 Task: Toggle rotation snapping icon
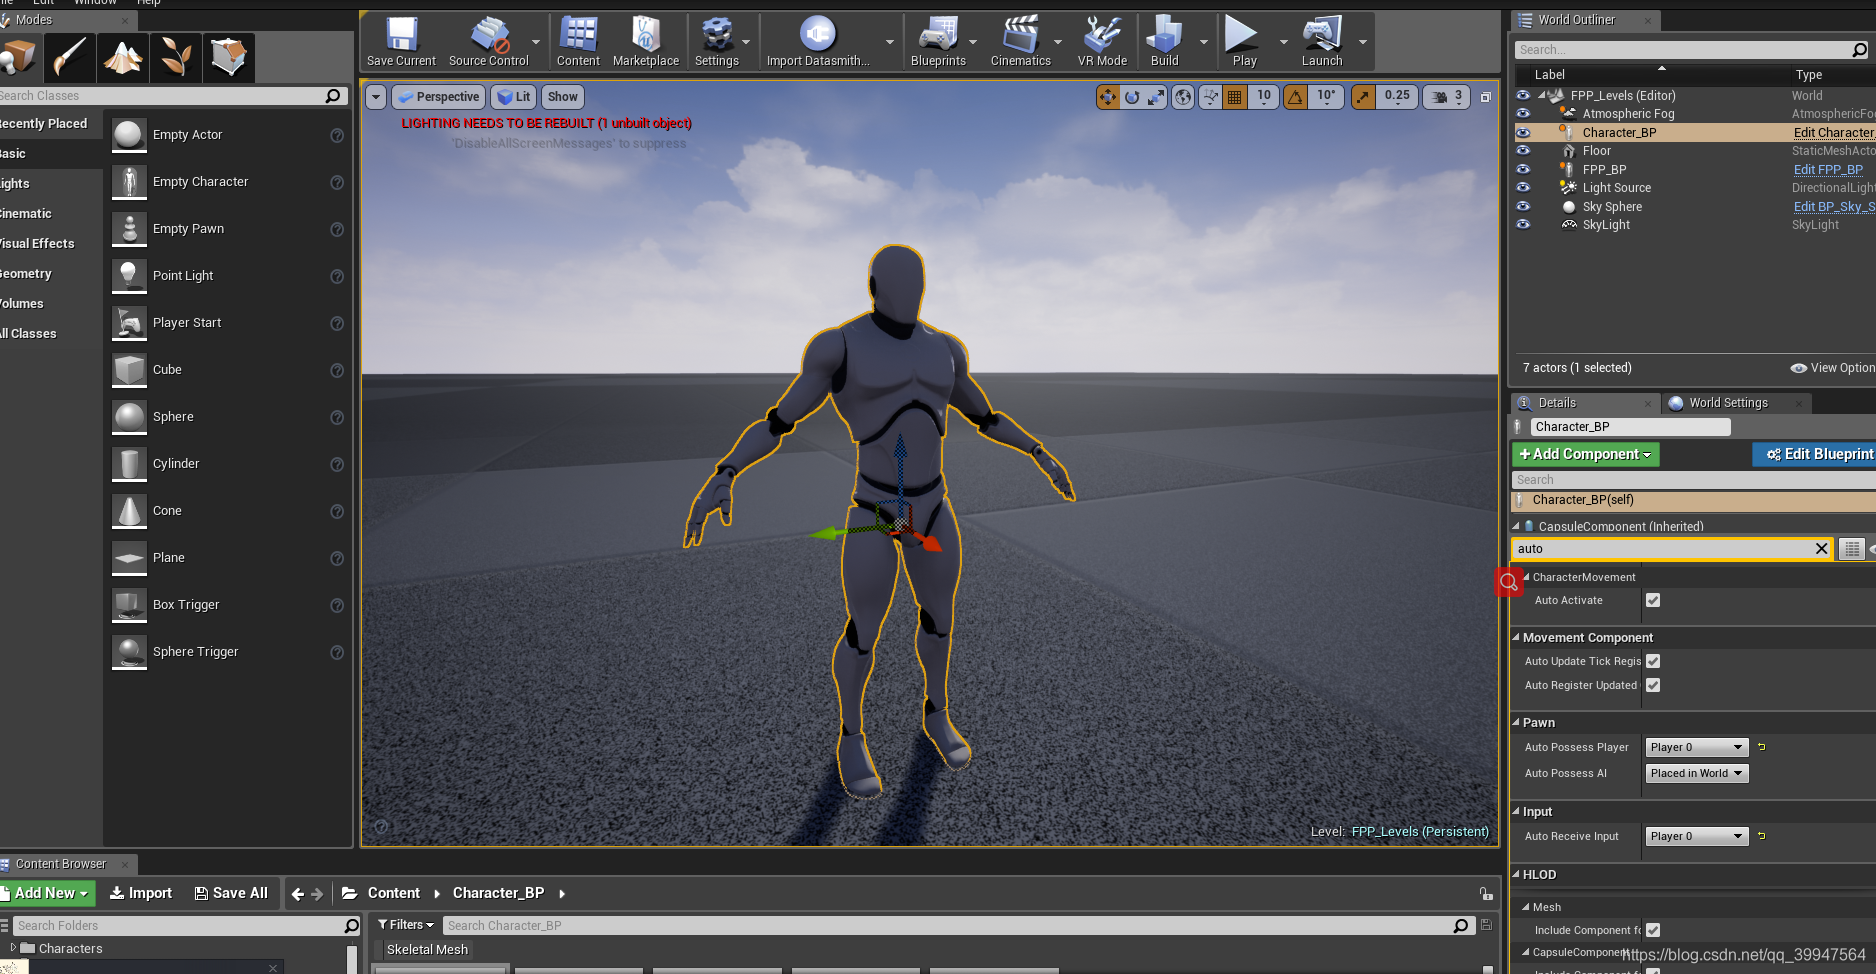coord(1295,97)
